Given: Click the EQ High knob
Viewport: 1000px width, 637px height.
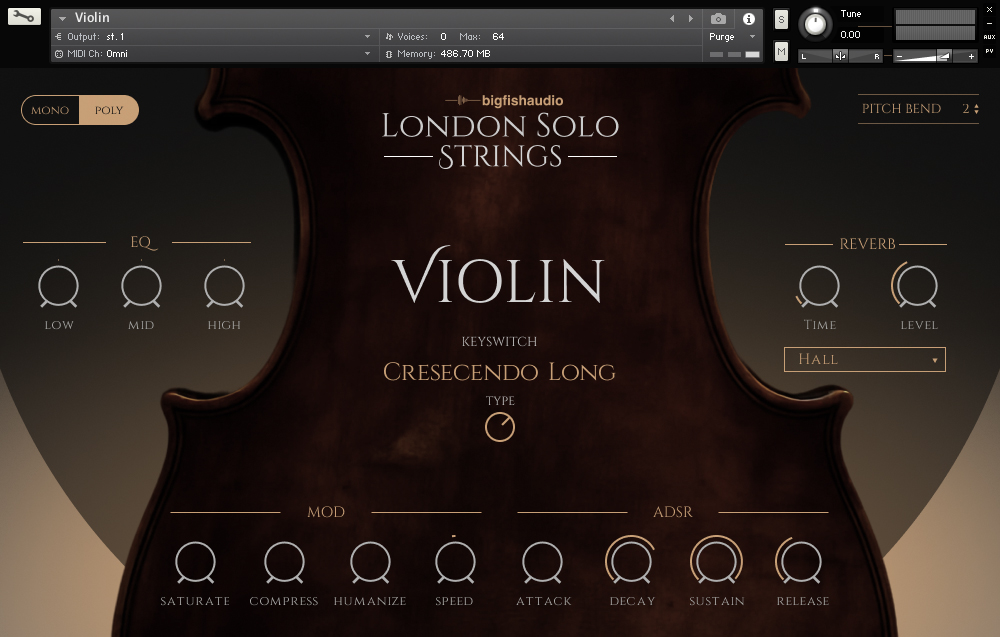Looking at the screenshot, I should (224, 287).
